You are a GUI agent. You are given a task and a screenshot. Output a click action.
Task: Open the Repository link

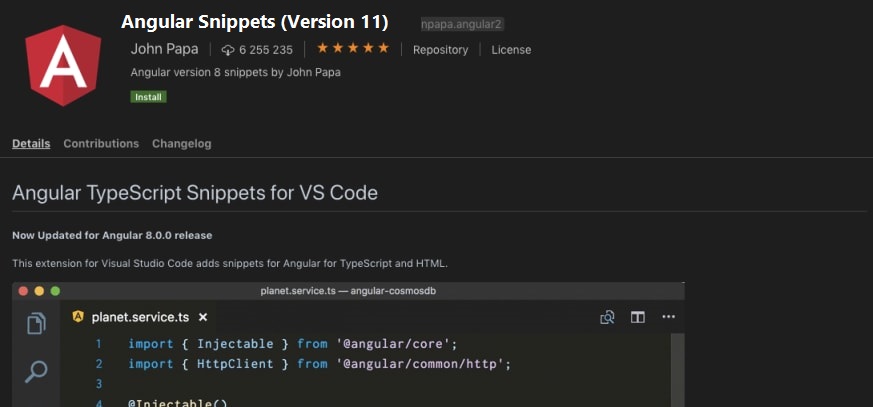[x=440, y=50]
